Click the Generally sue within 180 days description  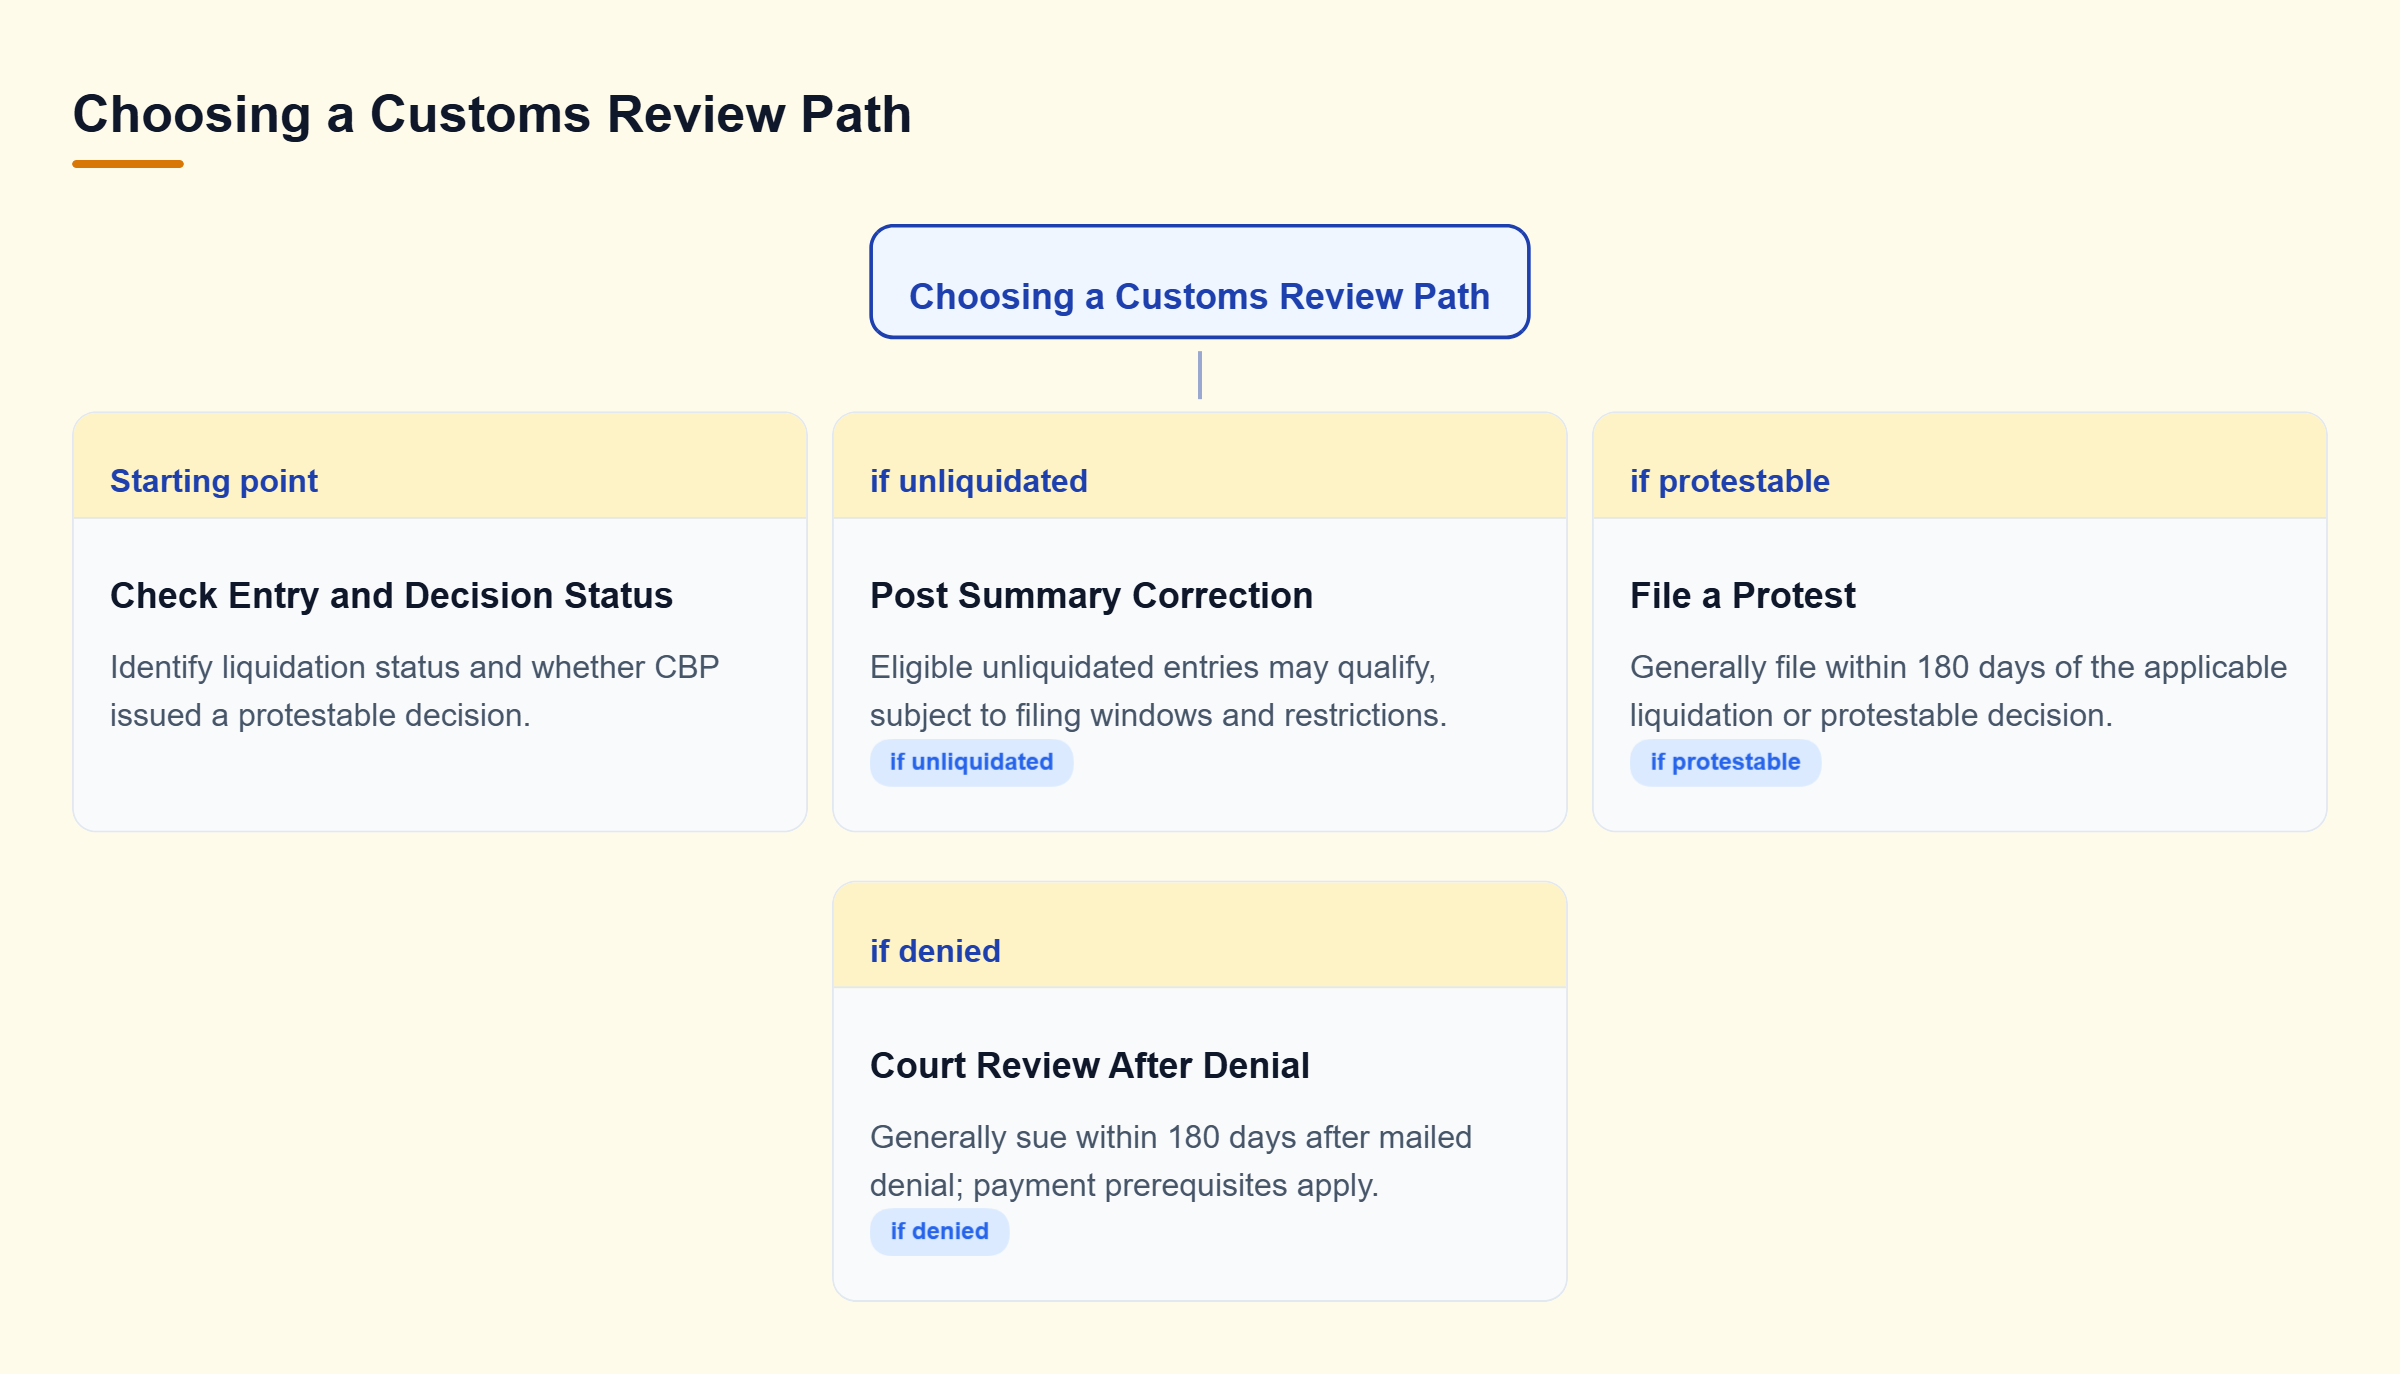click(x=1171, y=1161)
